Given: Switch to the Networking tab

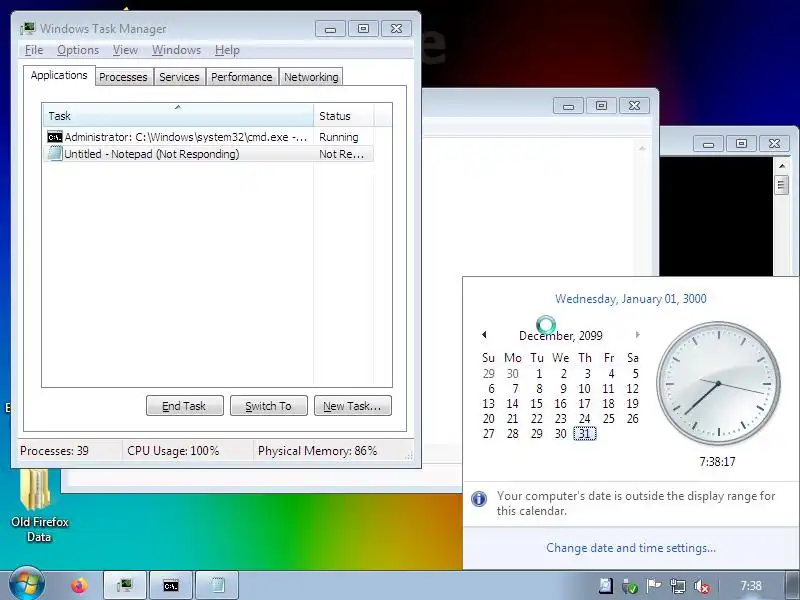Looking at the screenshot, I should pos(311,77).
